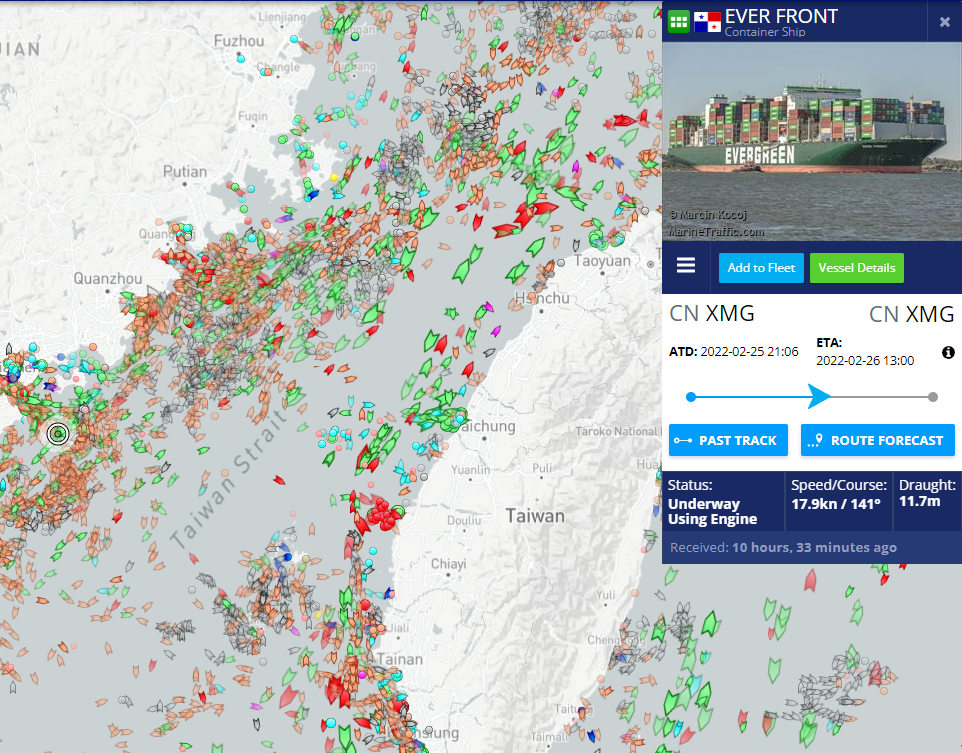Click the gray end dot of voyage progress
962x753 pixels.
tap(933, 397)
